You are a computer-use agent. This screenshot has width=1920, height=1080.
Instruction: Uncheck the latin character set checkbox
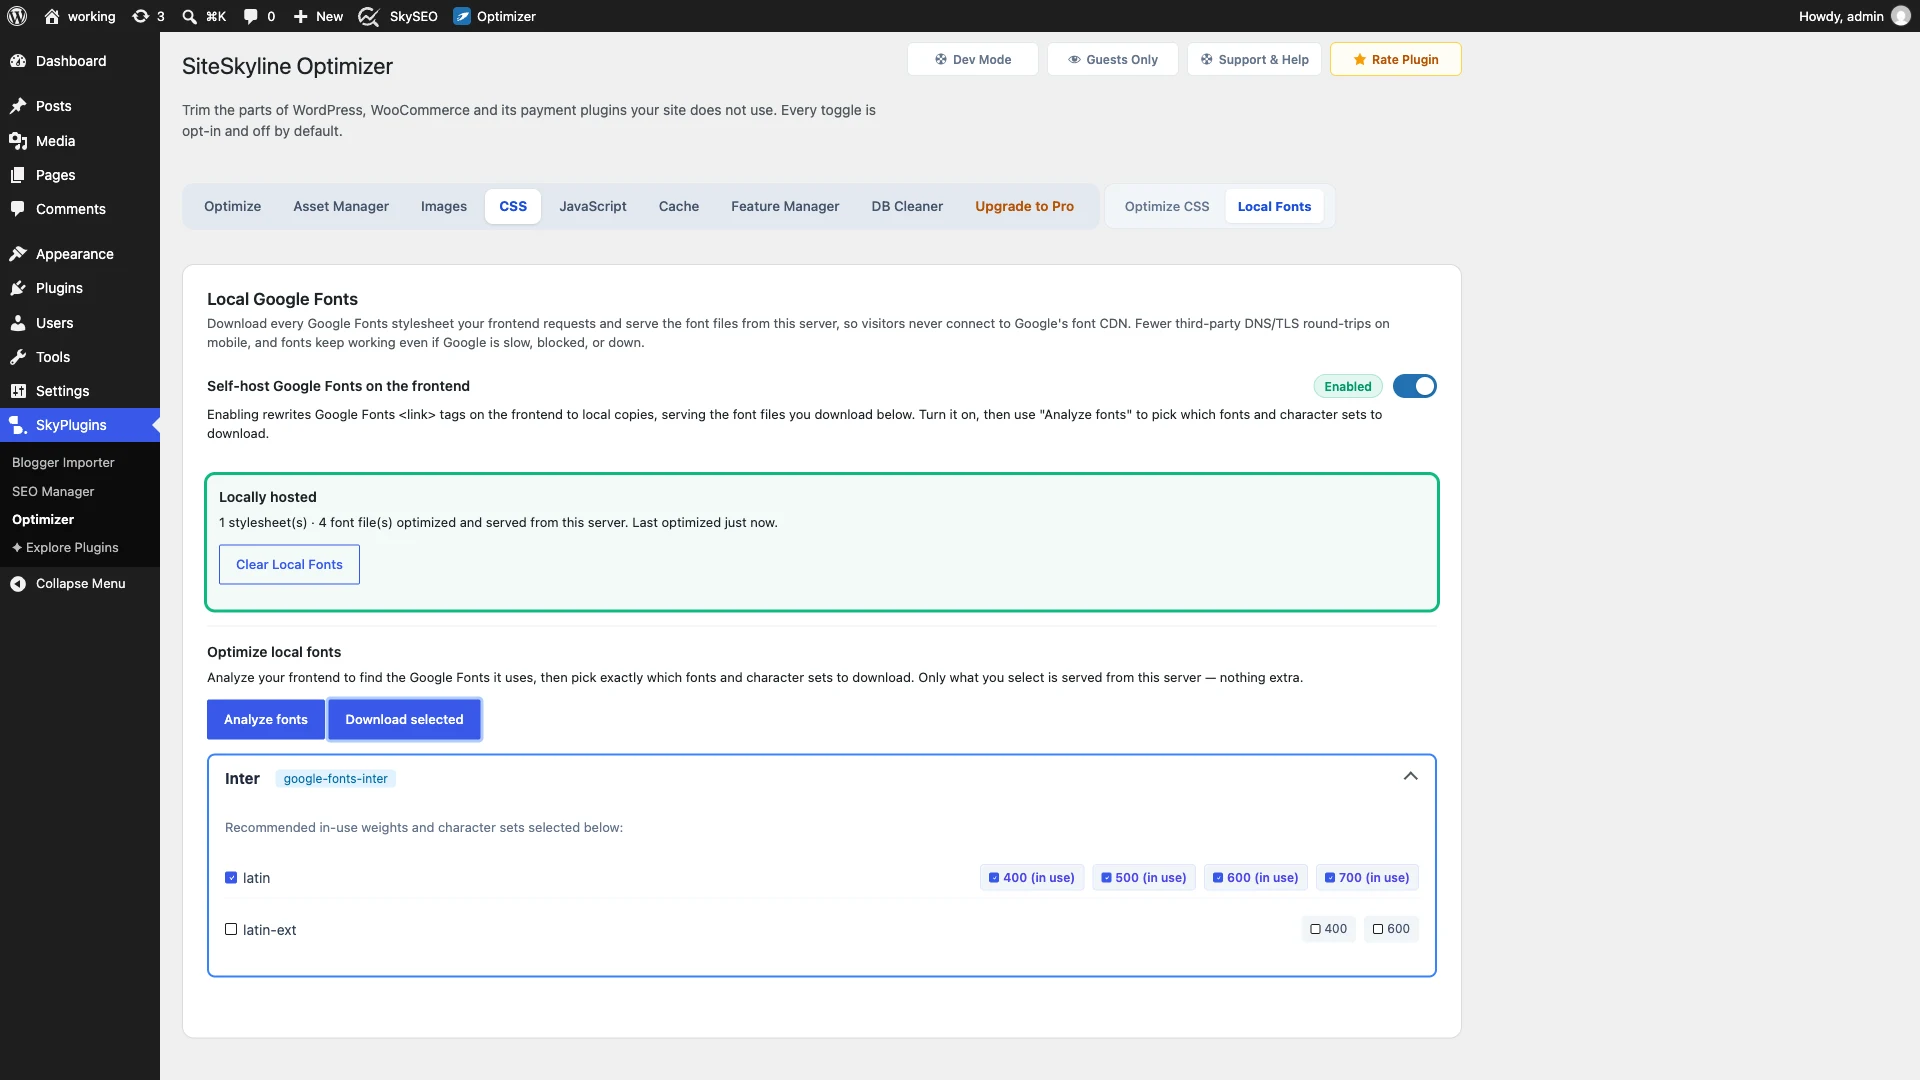pos(231,878)
